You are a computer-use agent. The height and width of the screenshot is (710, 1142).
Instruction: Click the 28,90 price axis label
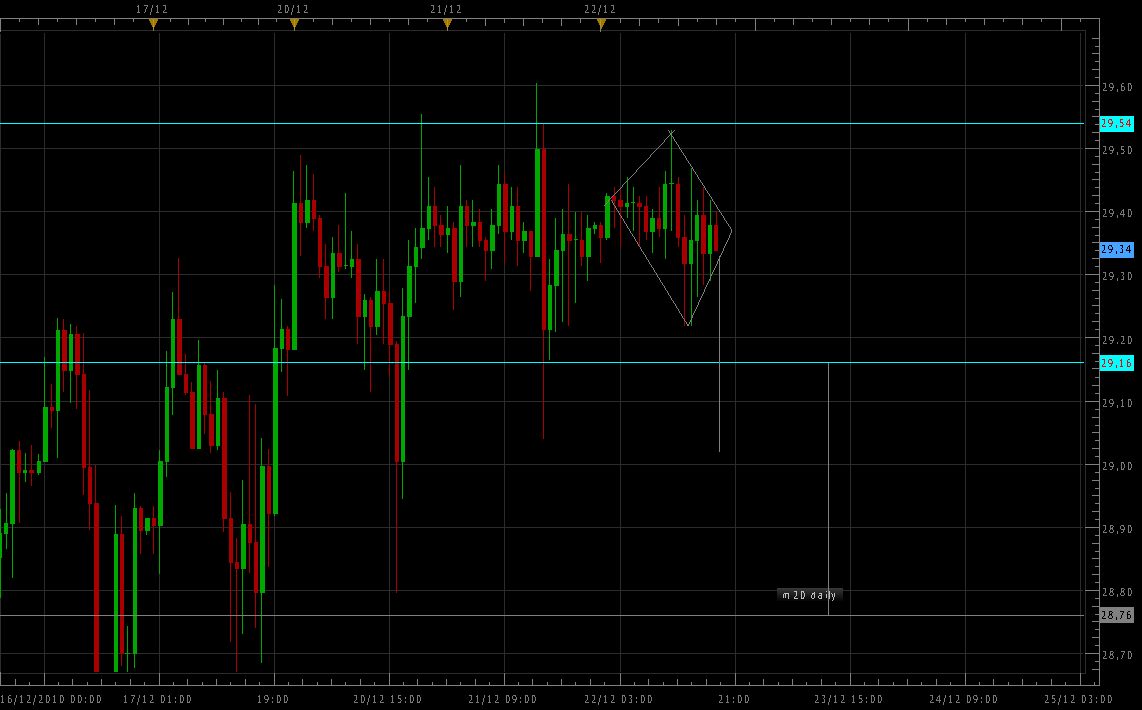pos(1116,529)
